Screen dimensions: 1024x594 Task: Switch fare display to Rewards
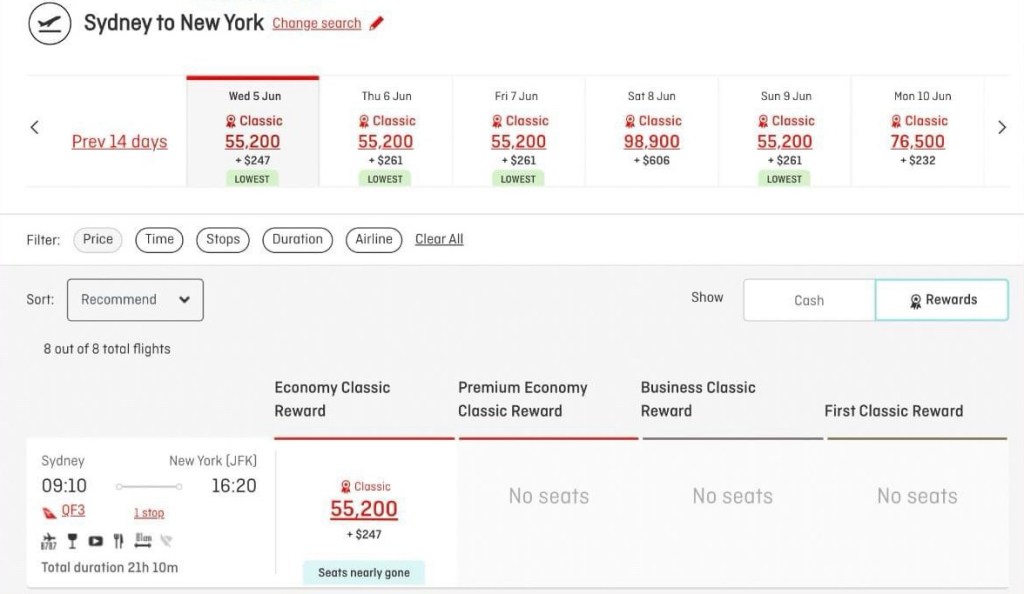942,300
